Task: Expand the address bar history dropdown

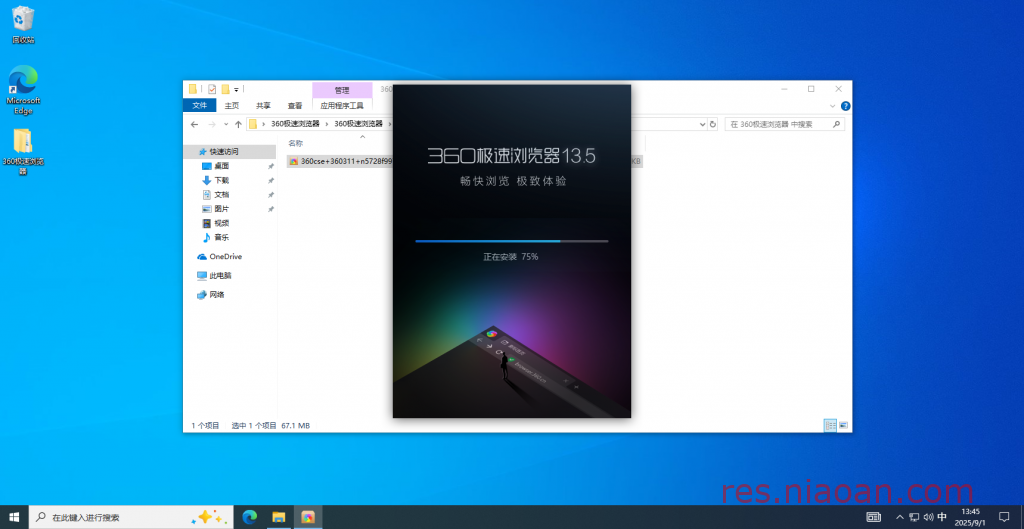Action: click(703, 124)
